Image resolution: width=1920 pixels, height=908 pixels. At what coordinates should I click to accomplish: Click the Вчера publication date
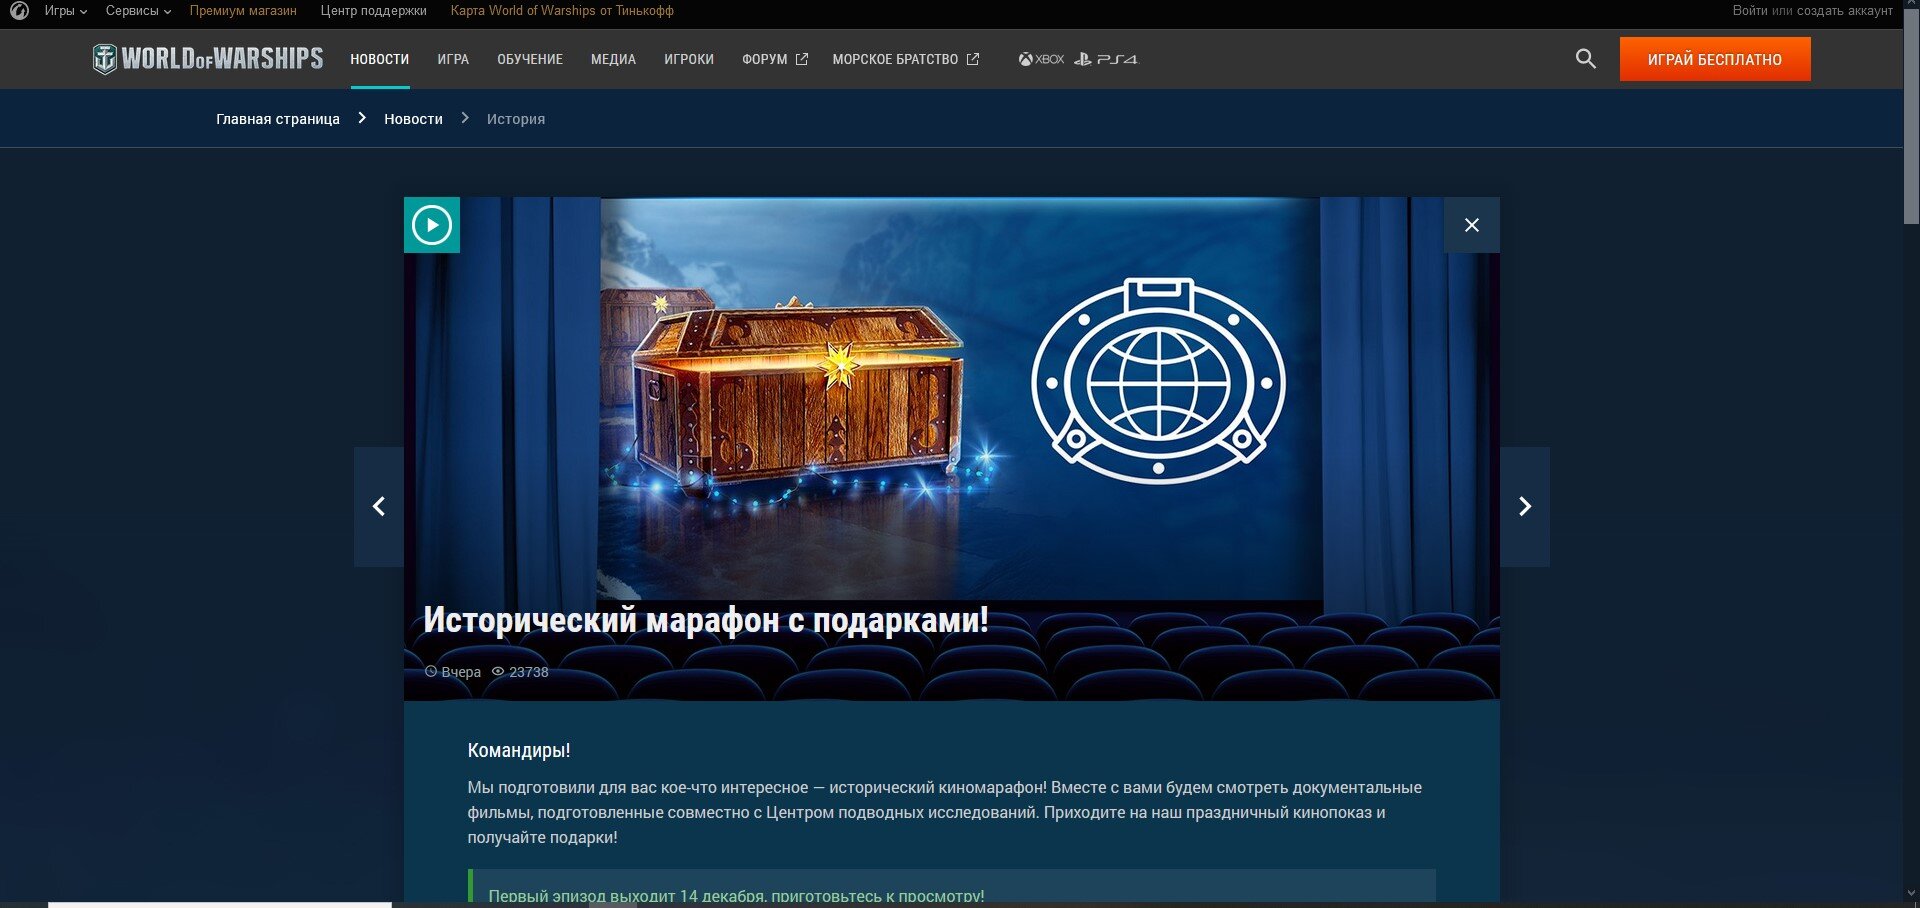point(461,672)
